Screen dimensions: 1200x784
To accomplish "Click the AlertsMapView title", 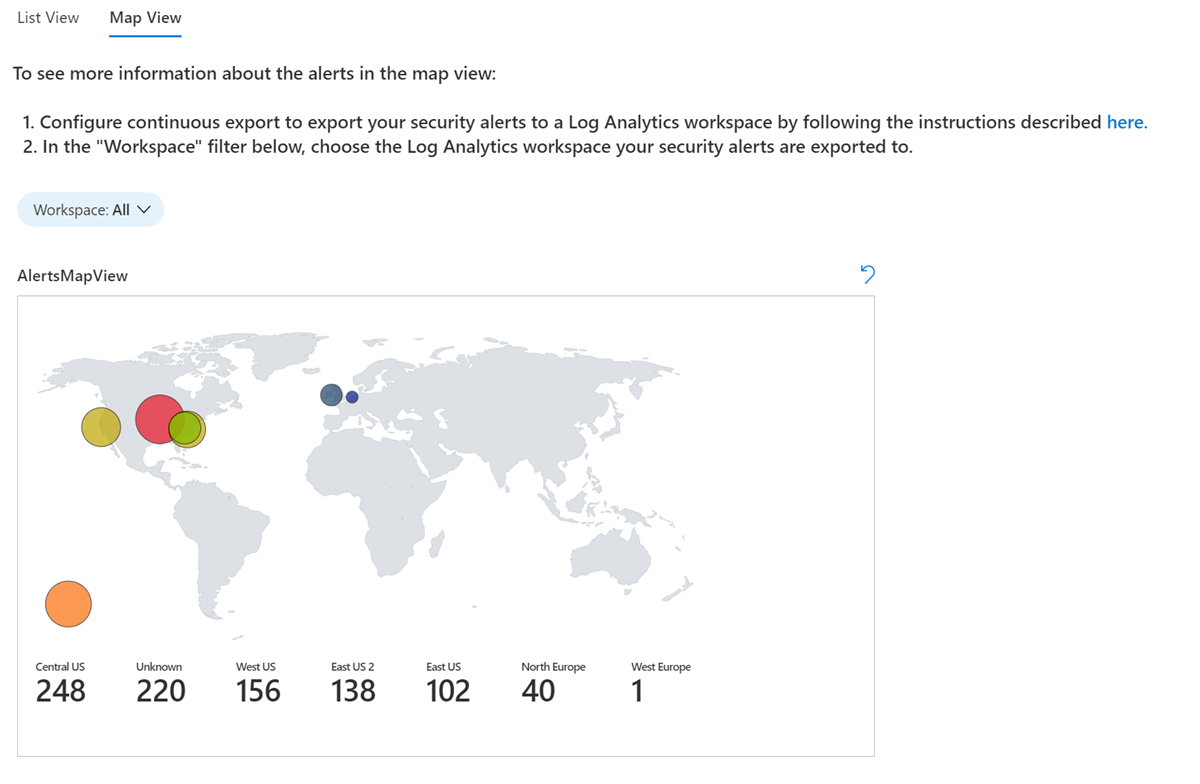I will click(x=72, y=275).
